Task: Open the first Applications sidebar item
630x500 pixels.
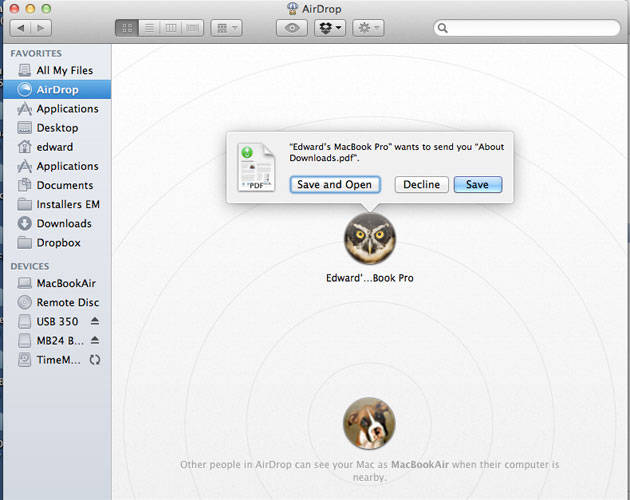Action: pos(57,109)
